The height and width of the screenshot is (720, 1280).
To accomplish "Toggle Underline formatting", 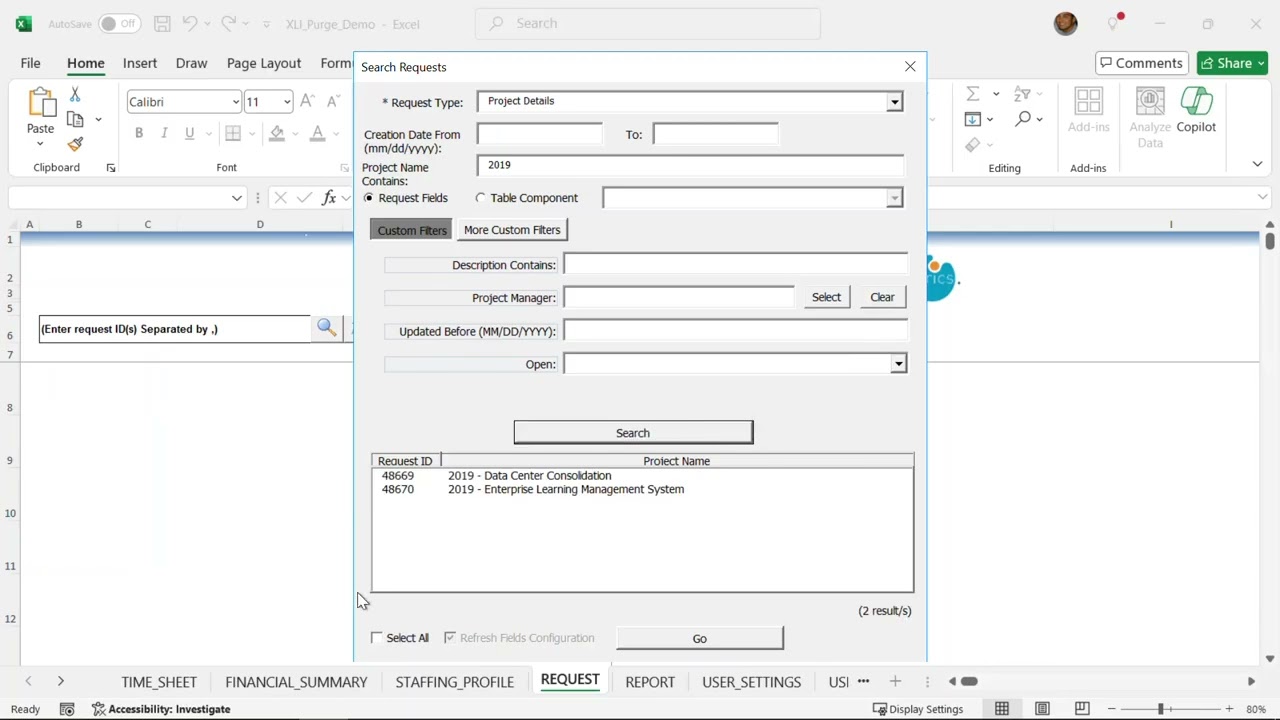I will tap(189, 133).
